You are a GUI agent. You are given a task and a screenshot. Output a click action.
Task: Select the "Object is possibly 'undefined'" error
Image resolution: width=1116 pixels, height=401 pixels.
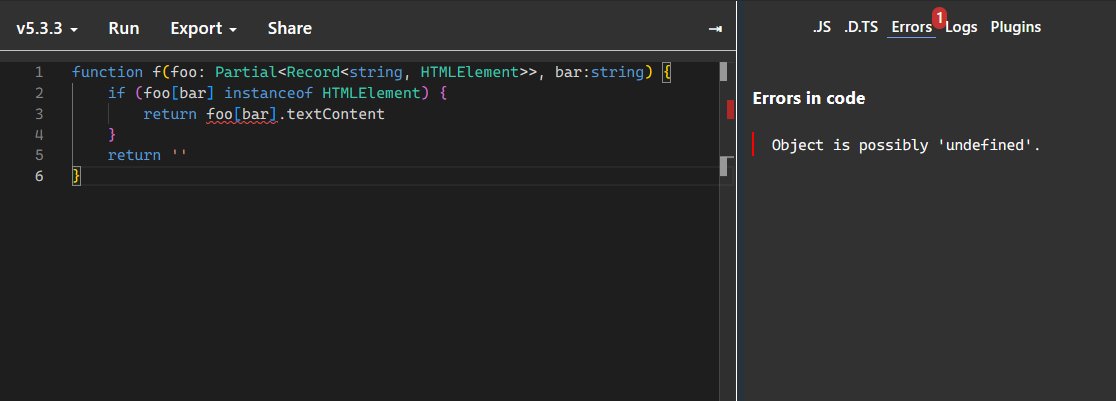coord(906,146)
